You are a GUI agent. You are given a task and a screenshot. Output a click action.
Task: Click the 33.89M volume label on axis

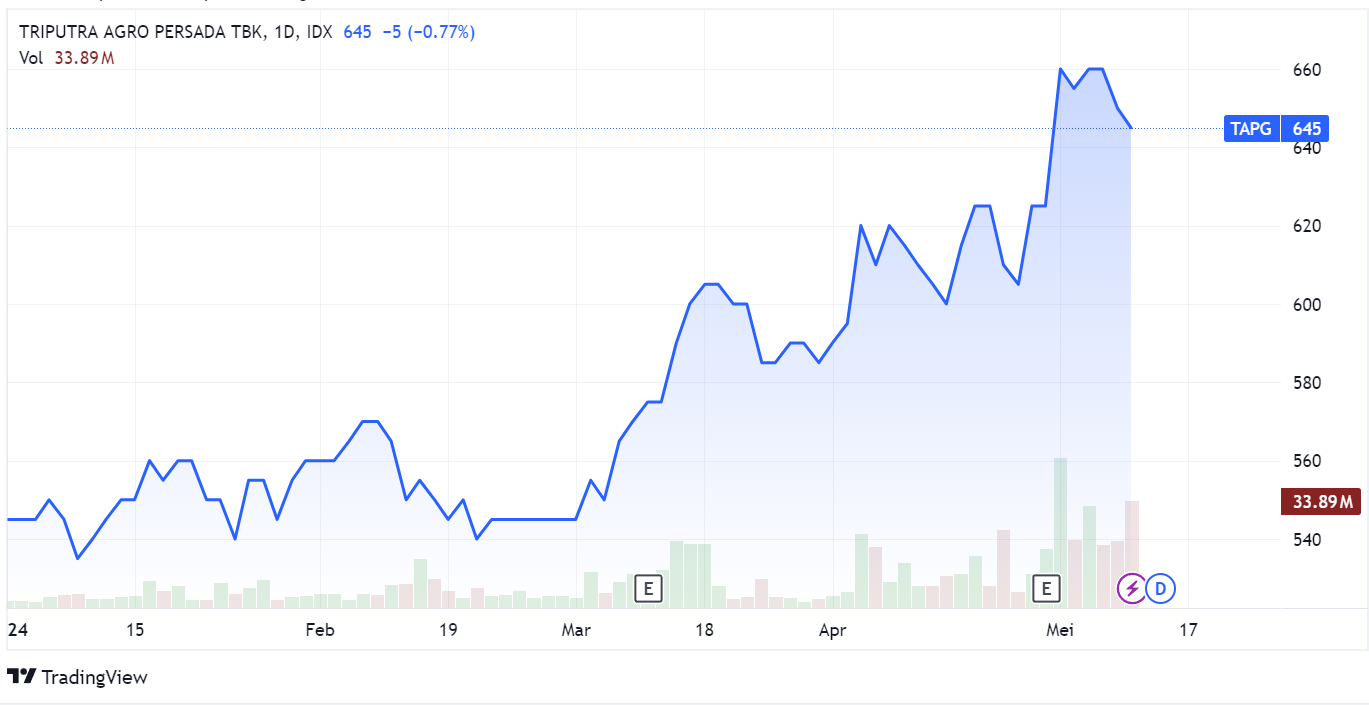(1321, 502)
